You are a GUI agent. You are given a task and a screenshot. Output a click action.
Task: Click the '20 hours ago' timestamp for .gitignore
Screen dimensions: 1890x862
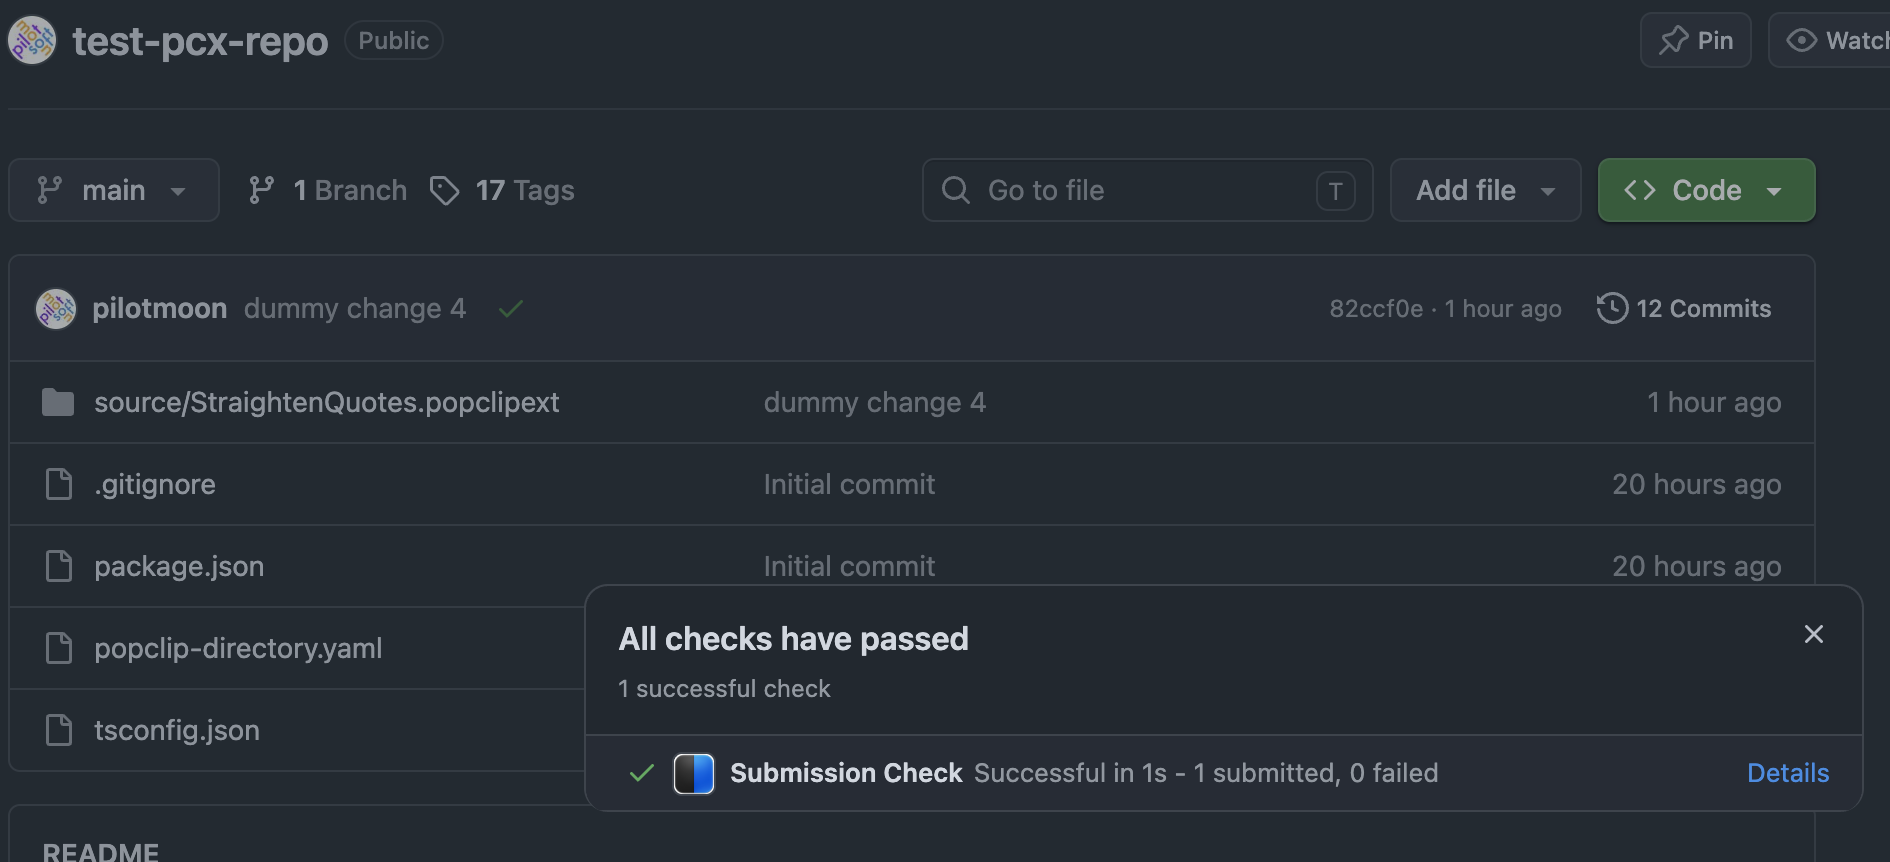[1697, 484]
